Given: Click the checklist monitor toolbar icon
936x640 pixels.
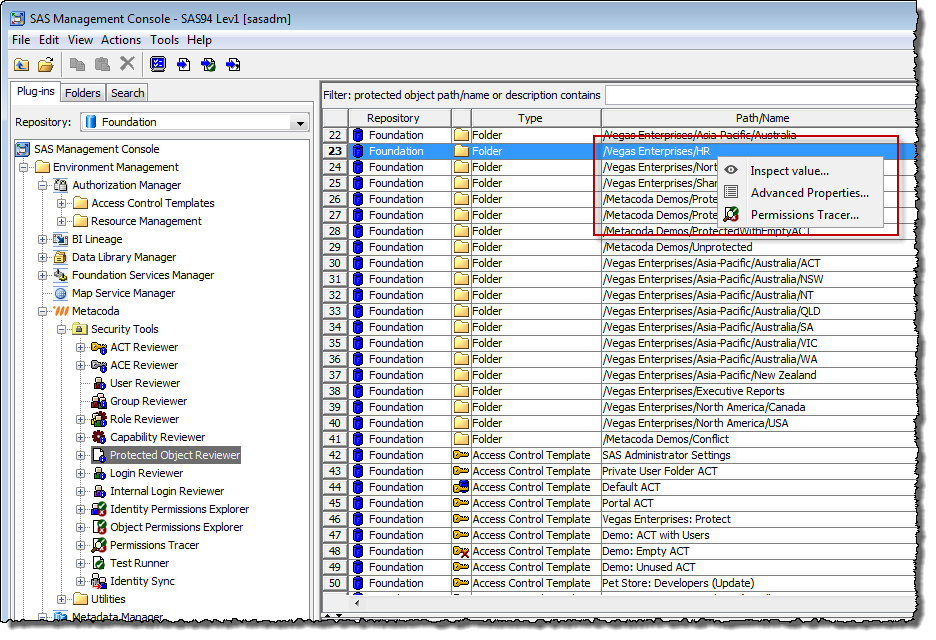Looking at the screenshot, I should pyautogui.click(x=158, y=64).
